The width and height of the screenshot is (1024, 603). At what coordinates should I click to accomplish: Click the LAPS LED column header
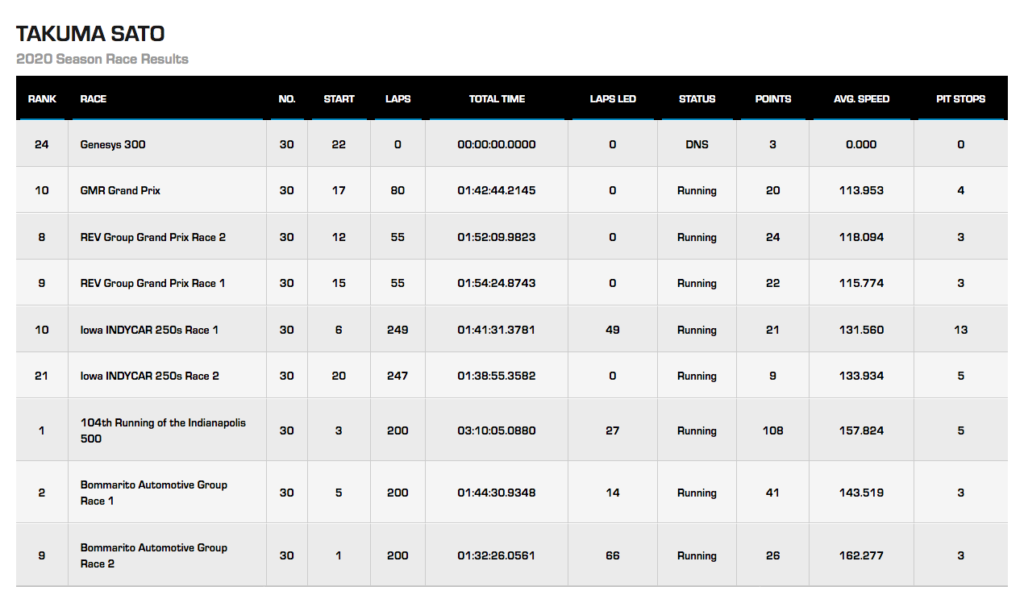pos(613,99)
